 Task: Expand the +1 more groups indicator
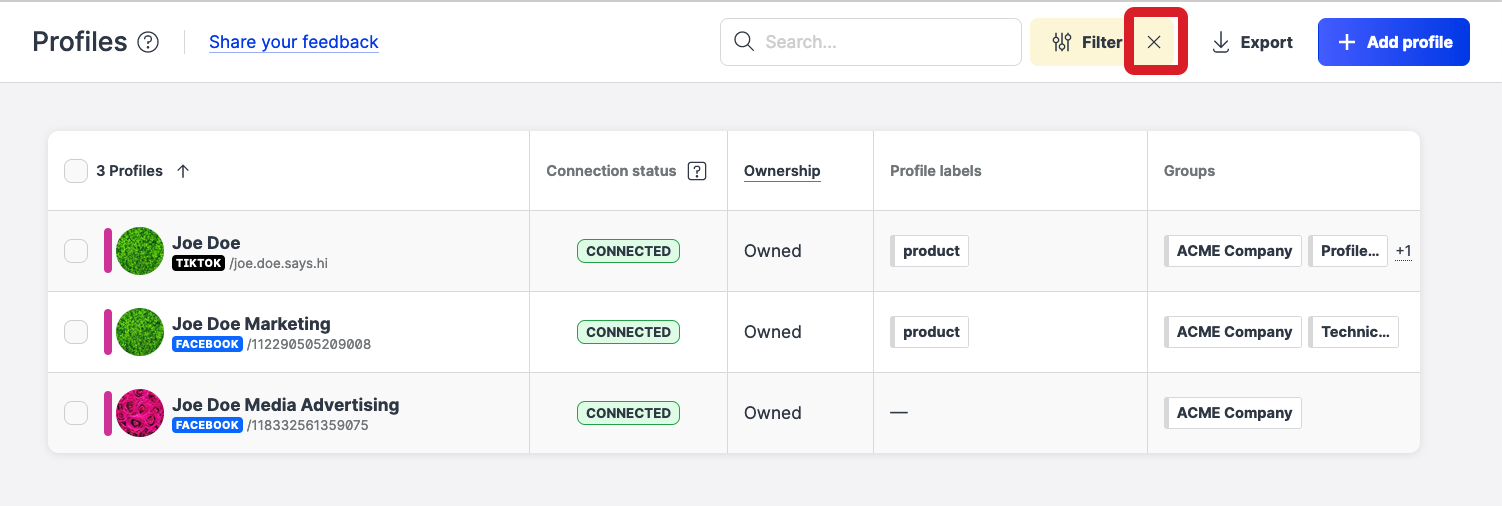(1403, 251)
